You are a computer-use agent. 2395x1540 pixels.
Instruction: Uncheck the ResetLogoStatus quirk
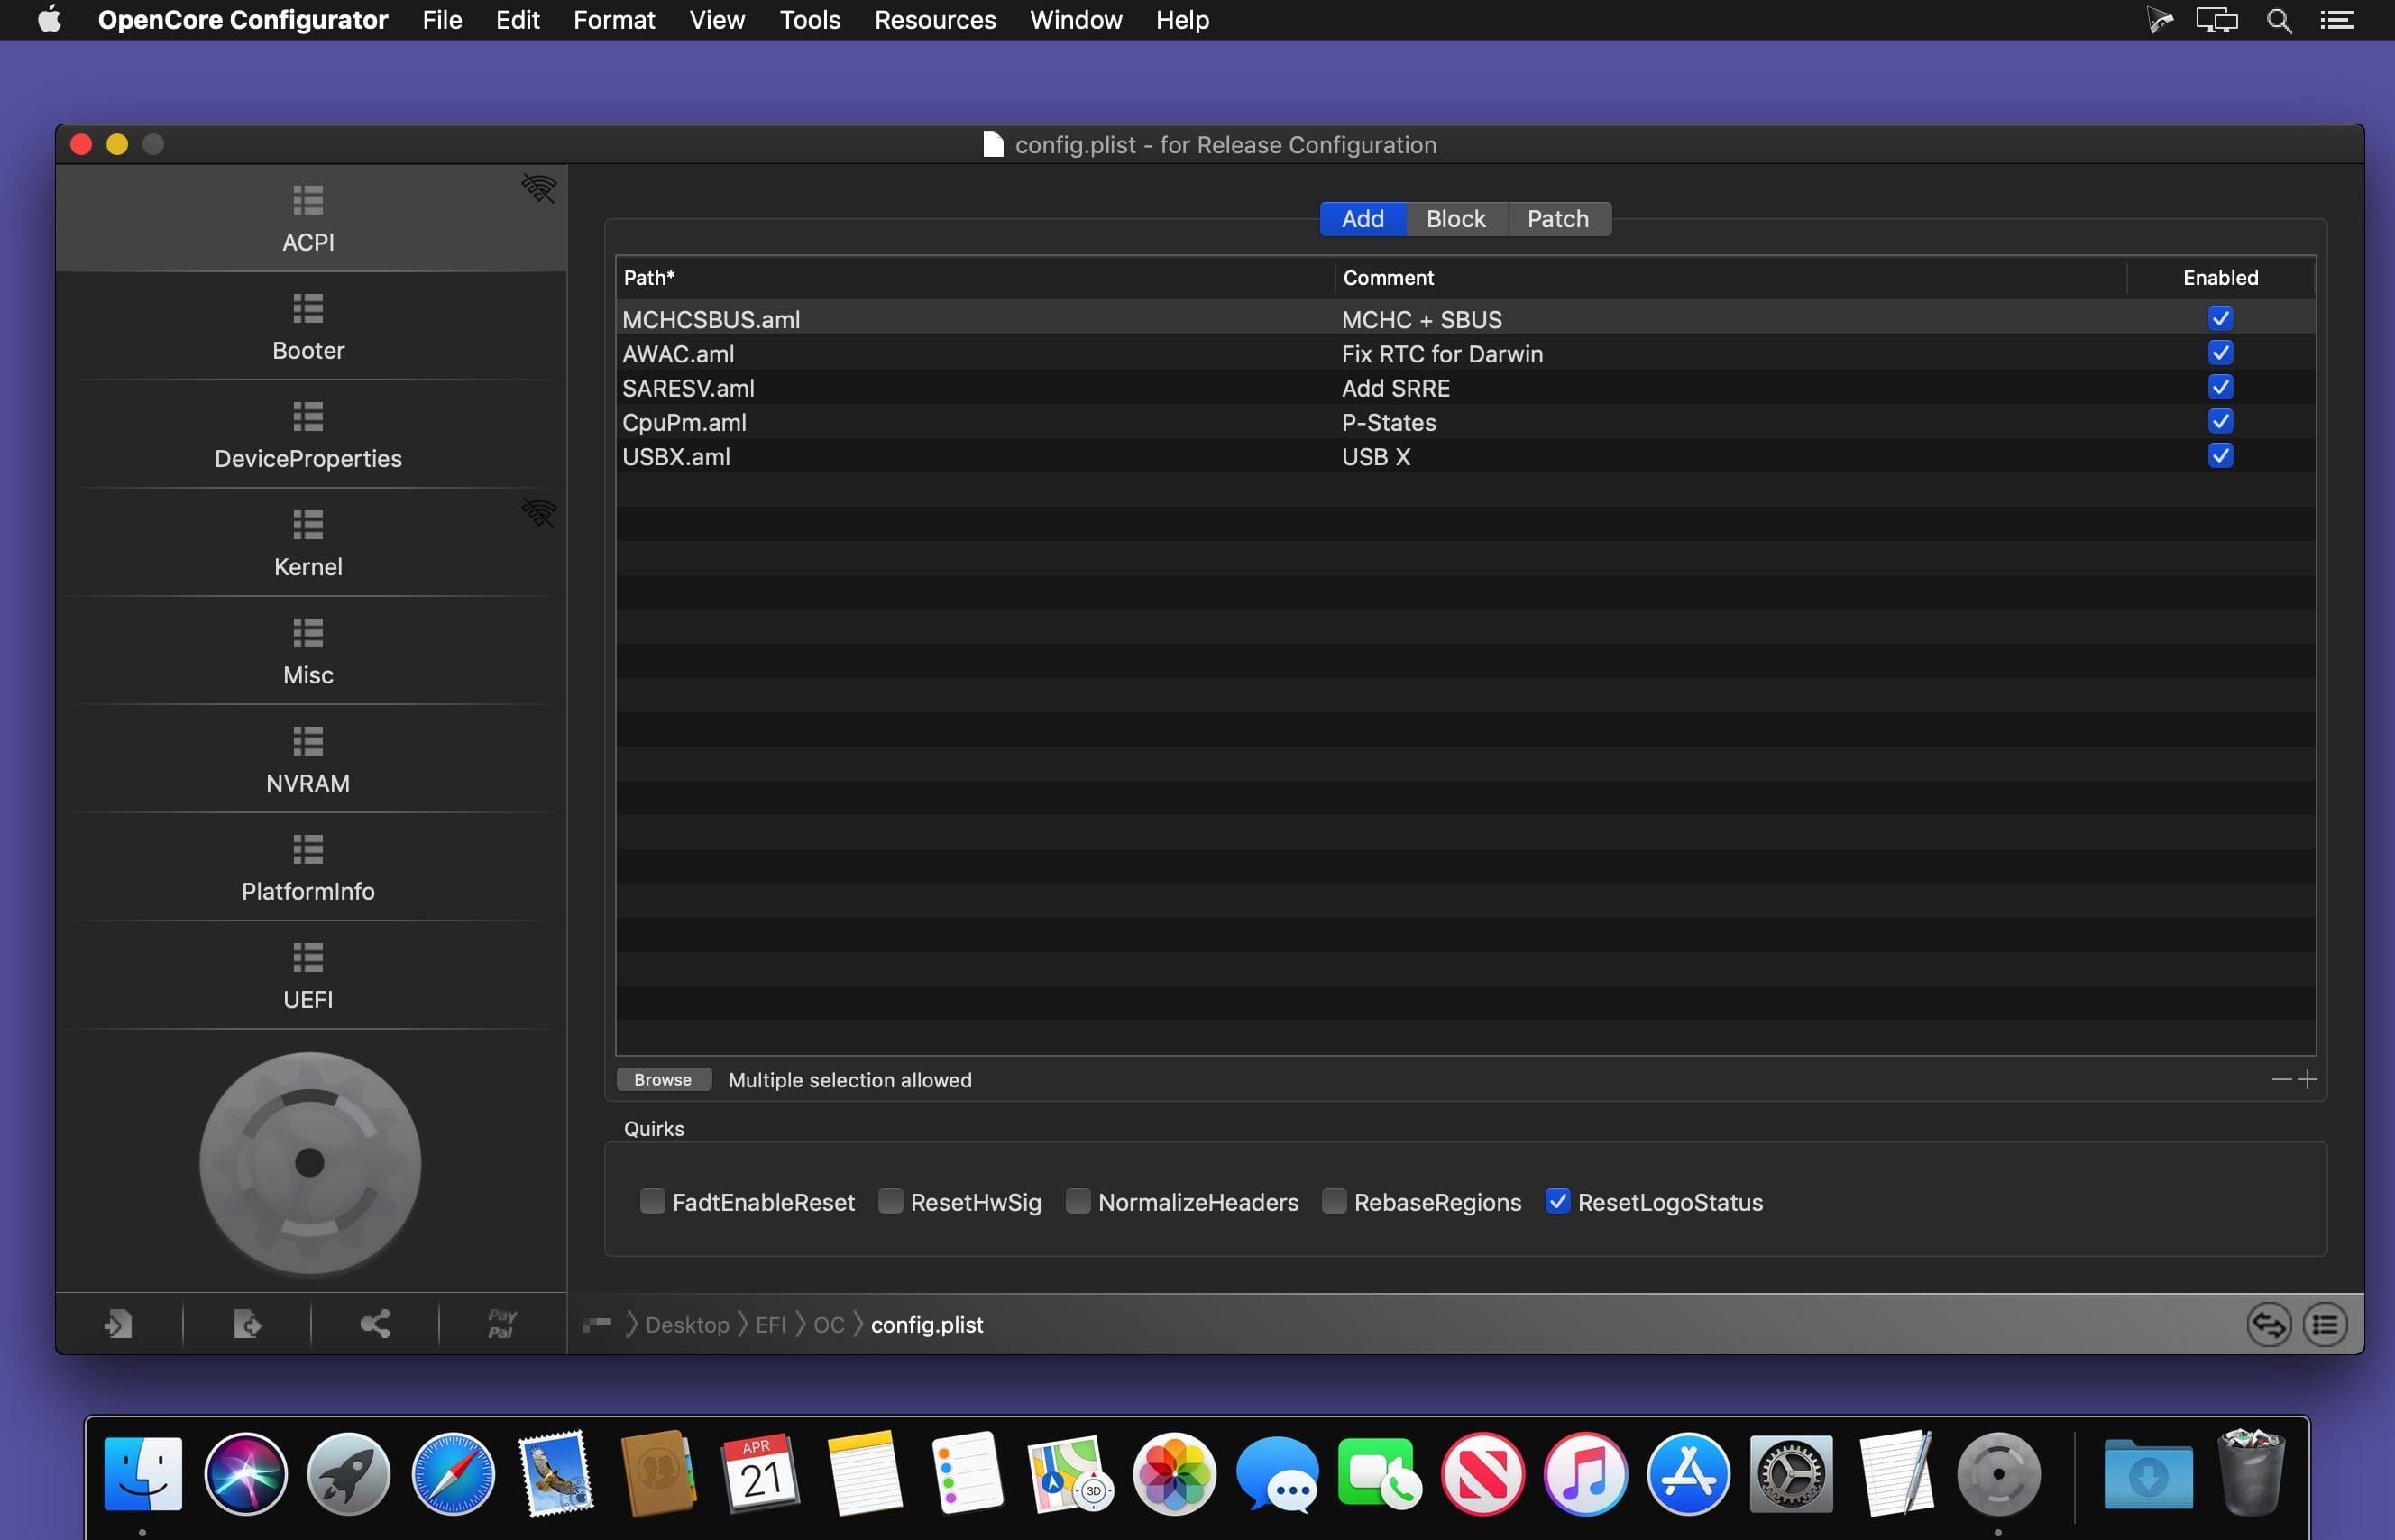[1558, 1202]
